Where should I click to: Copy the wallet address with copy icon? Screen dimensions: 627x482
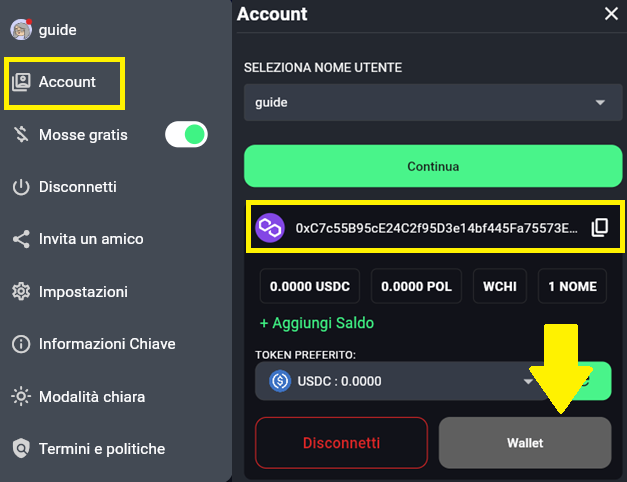click(599, 227)
